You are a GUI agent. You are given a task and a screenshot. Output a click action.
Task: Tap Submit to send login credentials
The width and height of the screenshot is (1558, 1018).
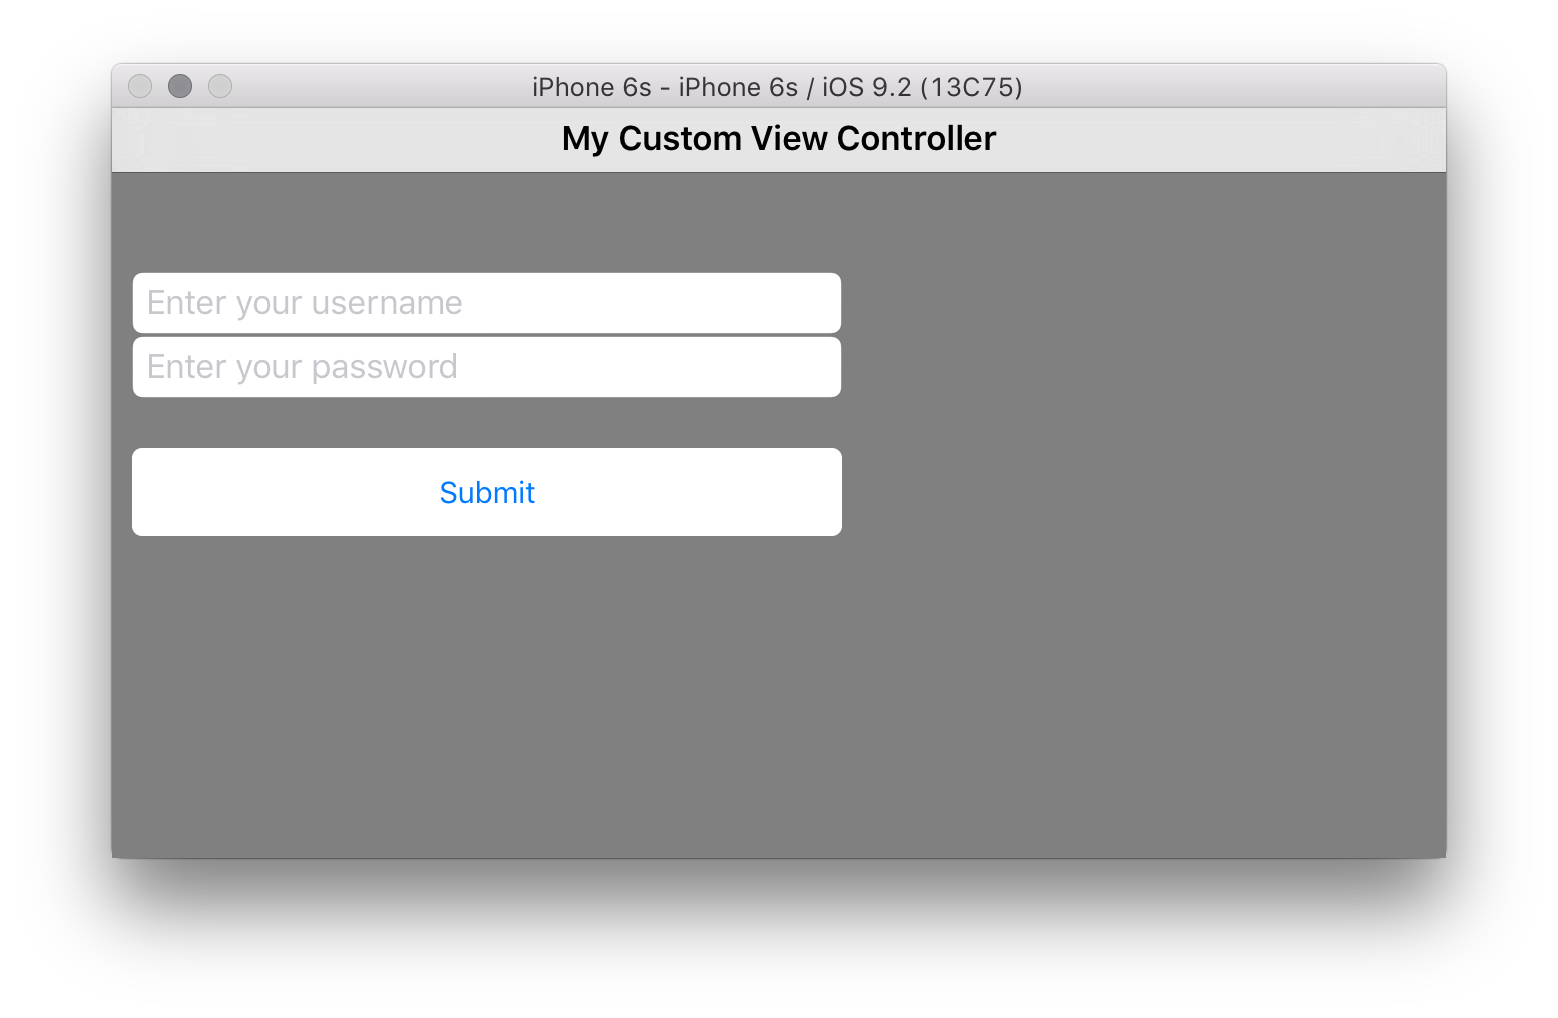click(x=487, y=492)
